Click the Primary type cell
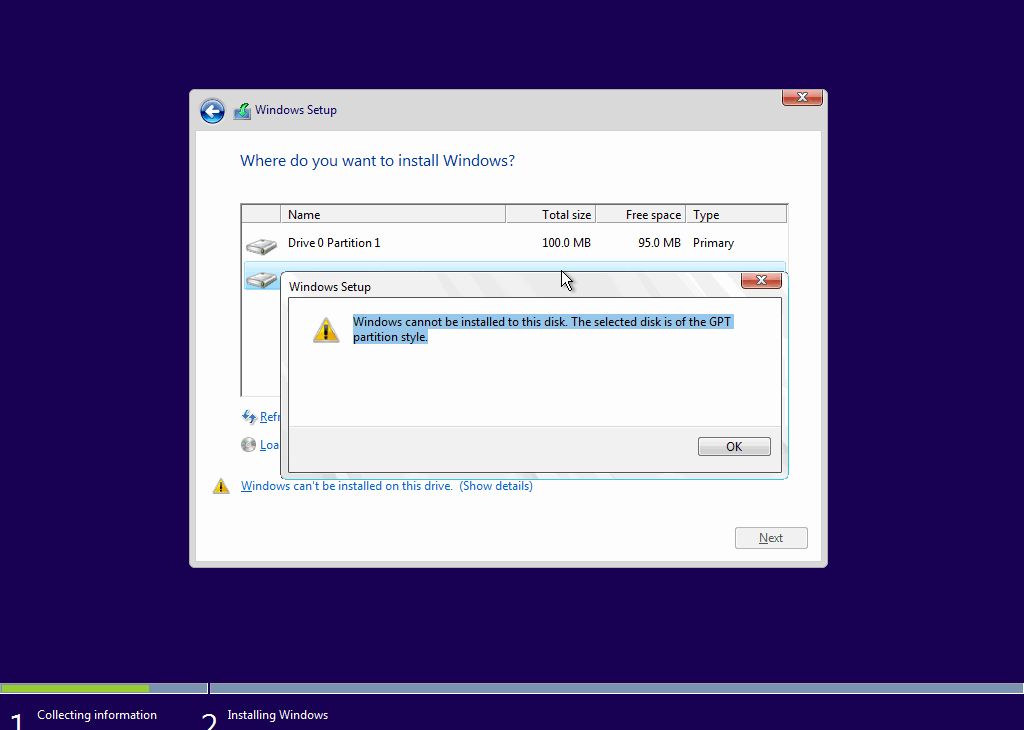1024x730 pixels. (x=713, y=243)
